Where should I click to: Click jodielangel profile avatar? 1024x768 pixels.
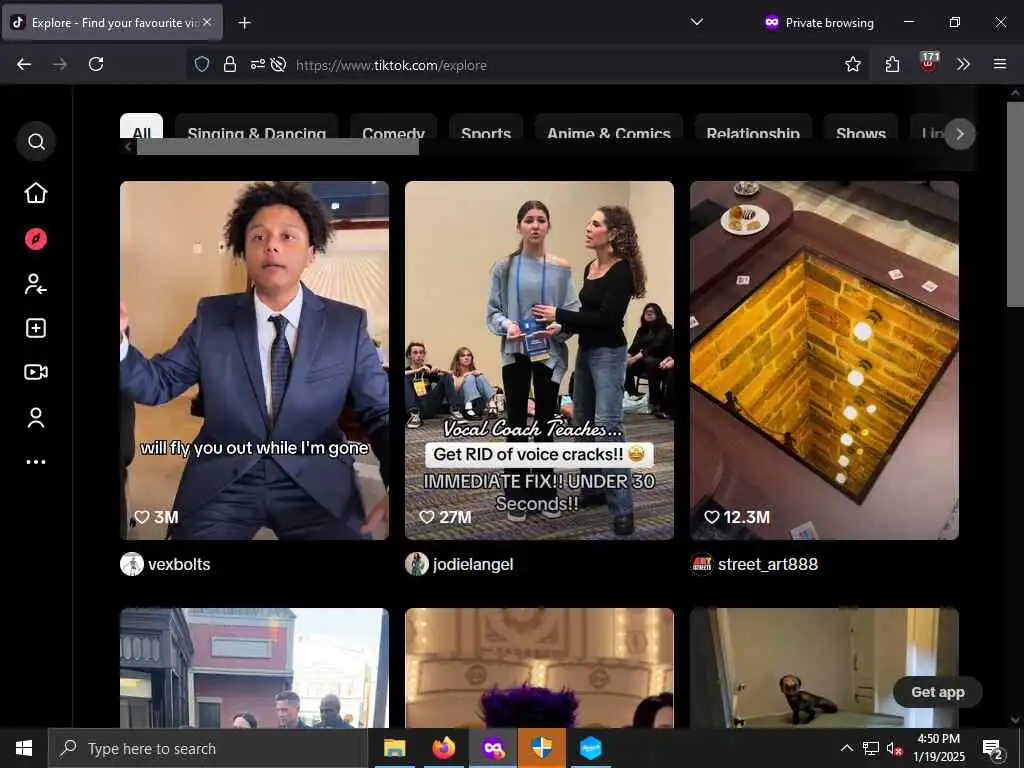pos(417,564)
